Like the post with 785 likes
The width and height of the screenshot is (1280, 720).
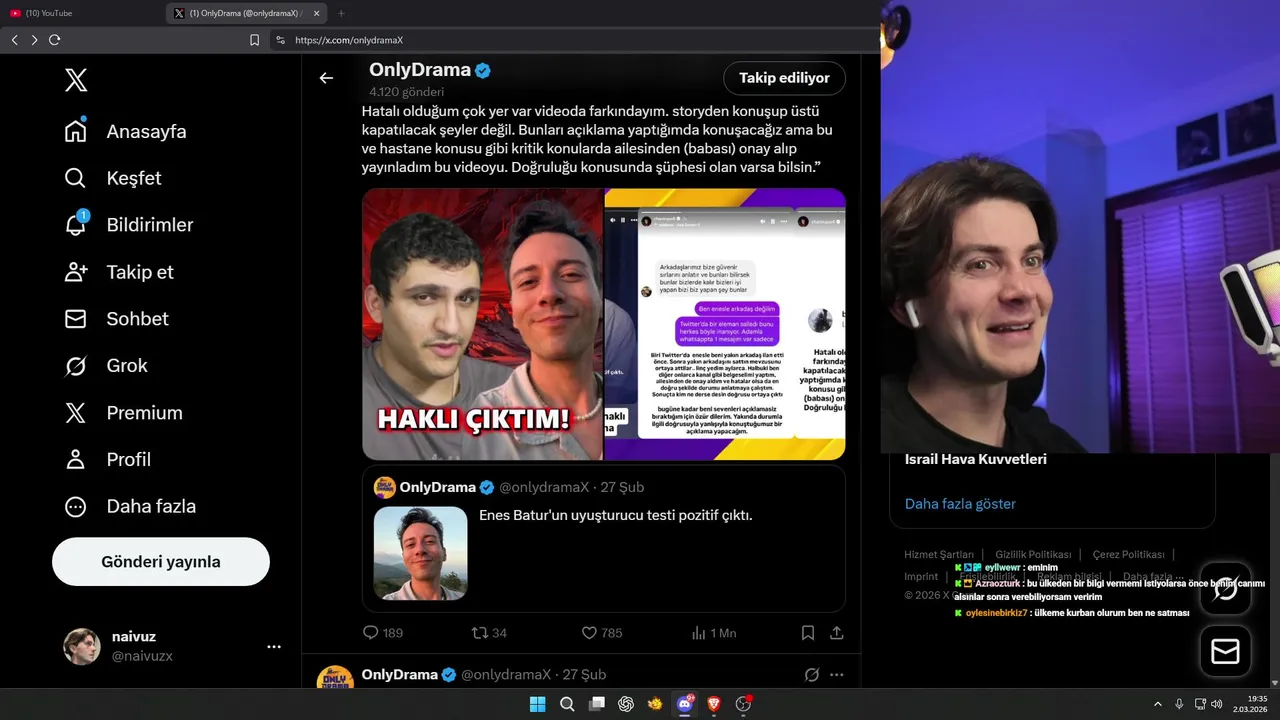coord(602,633)
